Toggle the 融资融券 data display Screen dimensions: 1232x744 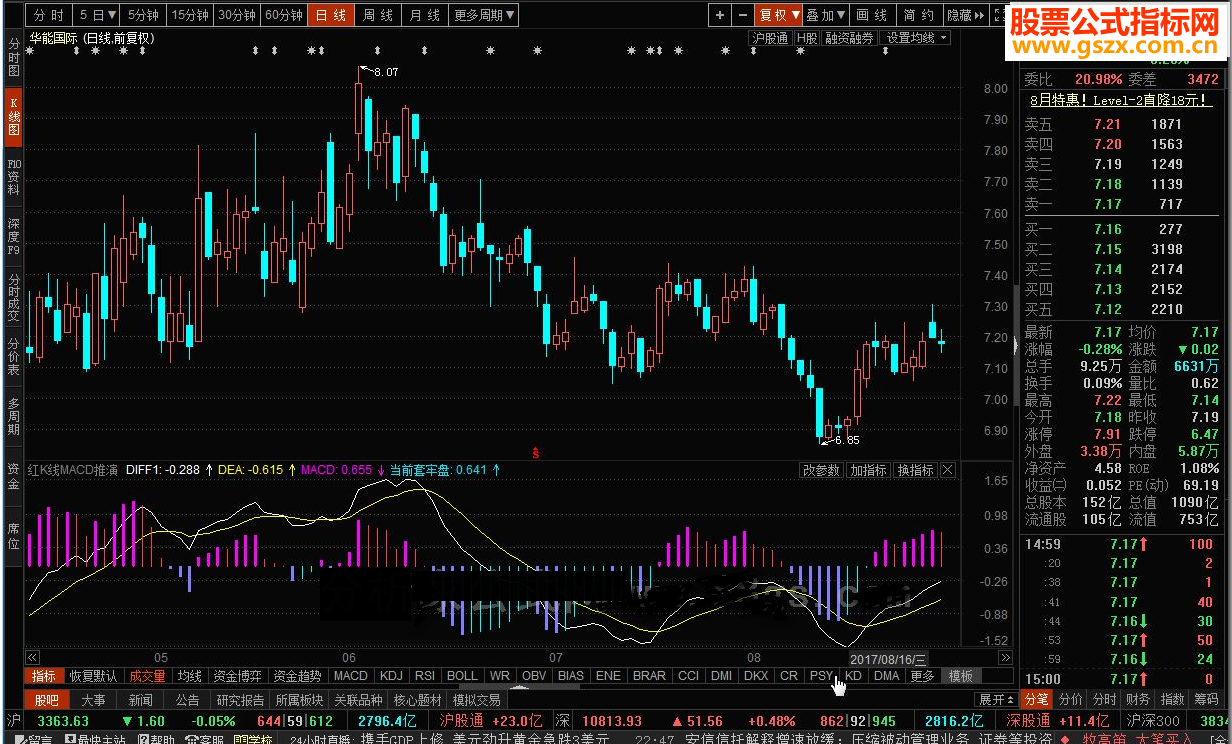pyautogui.click(x=849, y=37)
